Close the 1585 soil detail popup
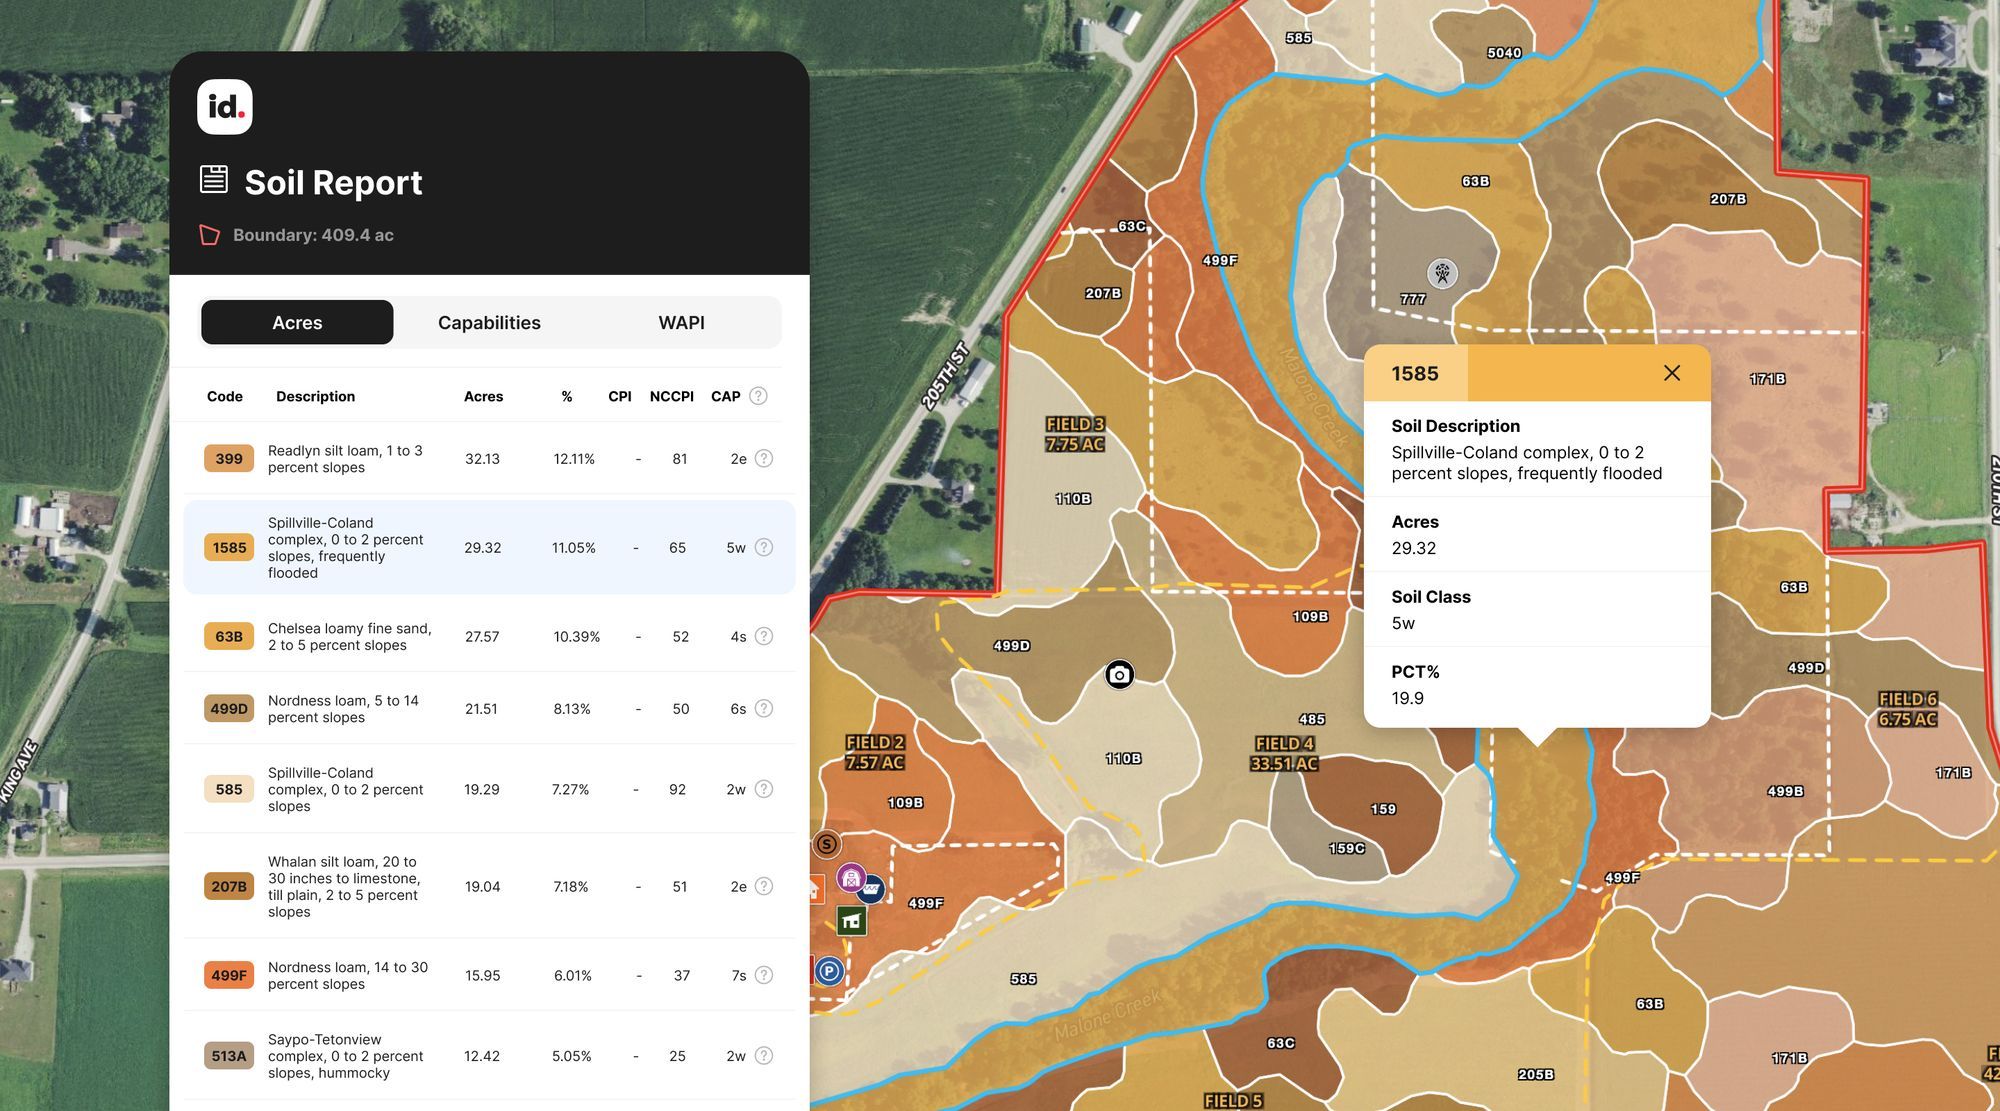2000x1111 pixels. click(1671, 372)
